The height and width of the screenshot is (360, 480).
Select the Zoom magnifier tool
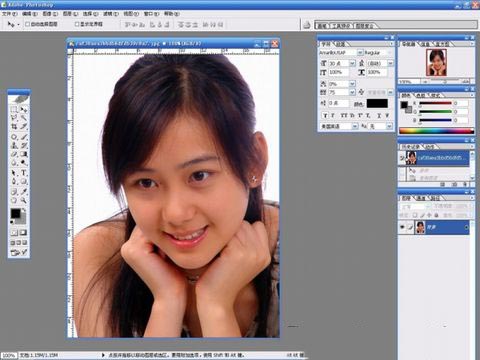pyautogui.click(x=24, y=200)
